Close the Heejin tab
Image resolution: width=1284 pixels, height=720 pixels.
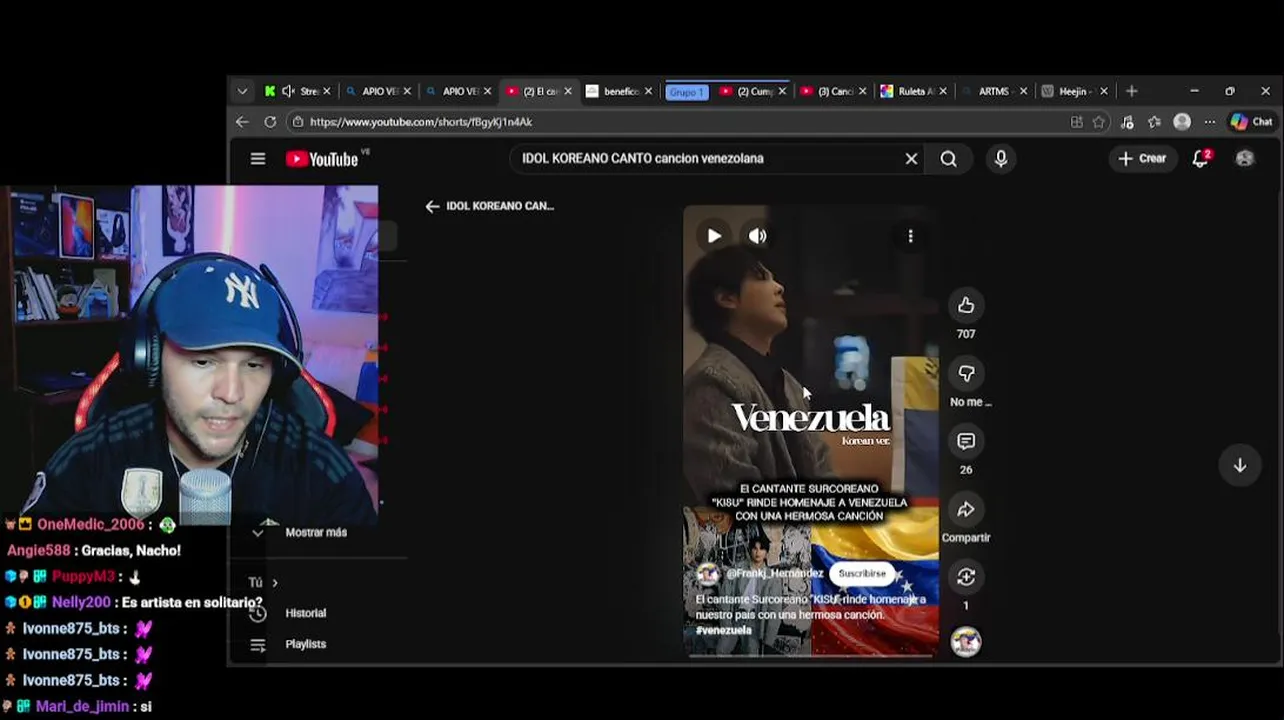pyautogui.click(x=1104, y=91)
